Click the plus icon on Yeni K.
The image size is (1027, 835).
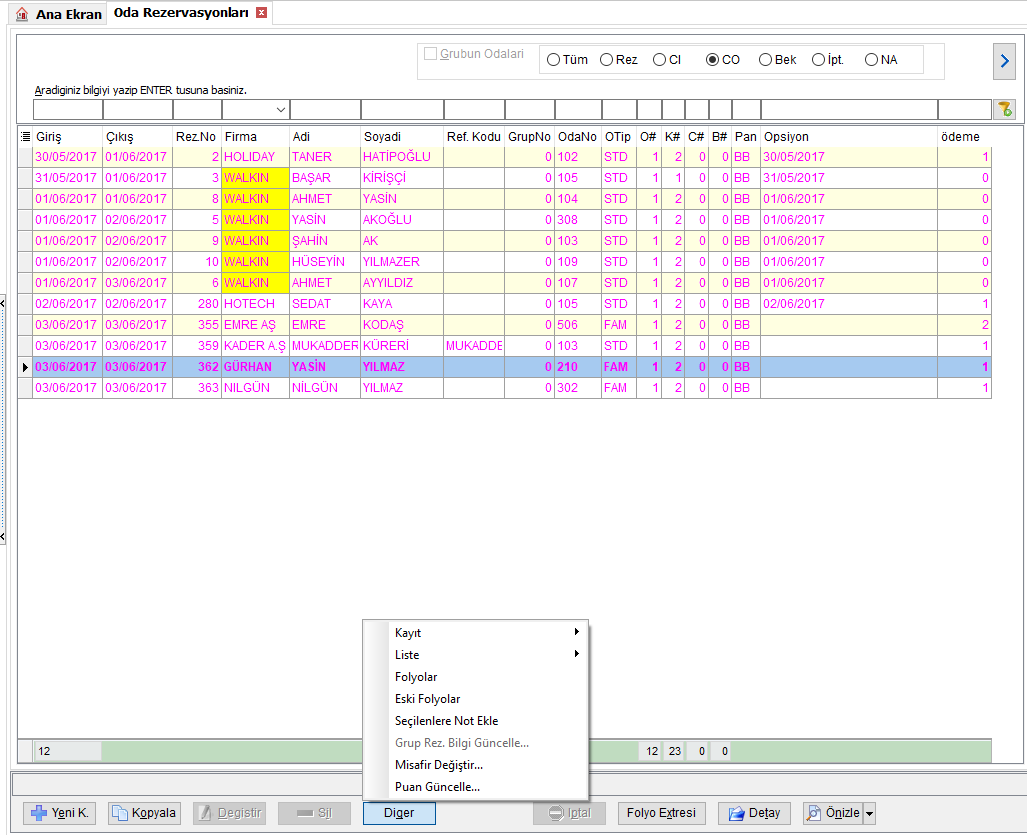point(39,813)
